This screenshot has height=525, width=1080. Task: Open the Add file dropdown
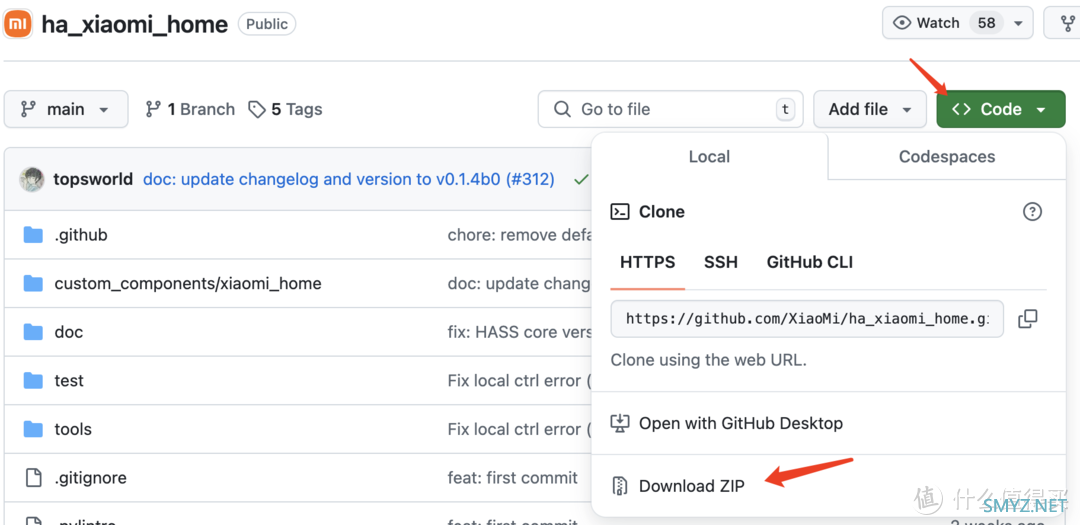[x=870, y=109]
